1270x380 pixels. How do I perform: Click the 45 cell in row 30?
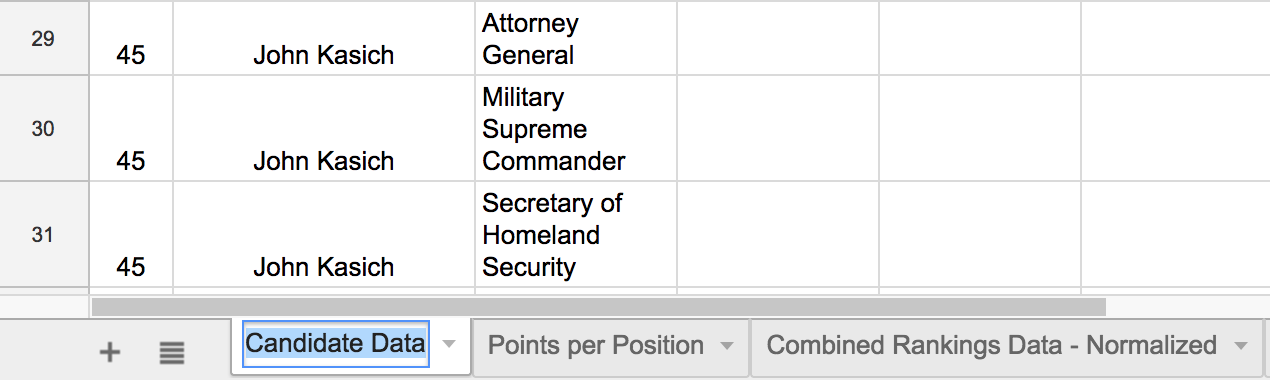tap(131, 128)
